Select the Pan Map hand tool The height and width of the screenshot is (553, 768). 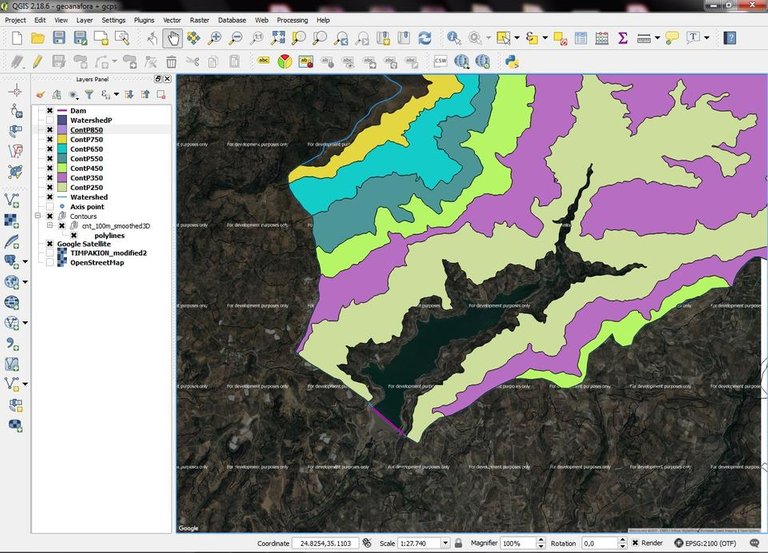click(172, 38)
